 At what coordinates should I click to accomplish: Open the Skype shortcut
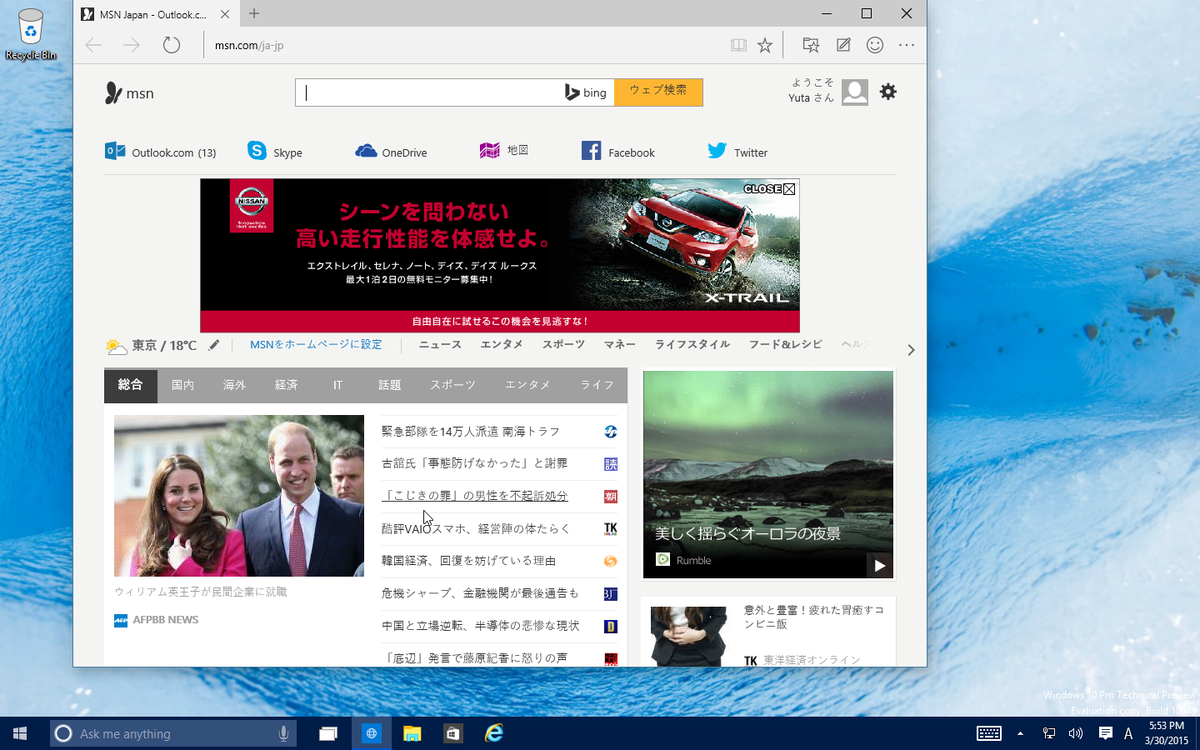pos(275,152)
